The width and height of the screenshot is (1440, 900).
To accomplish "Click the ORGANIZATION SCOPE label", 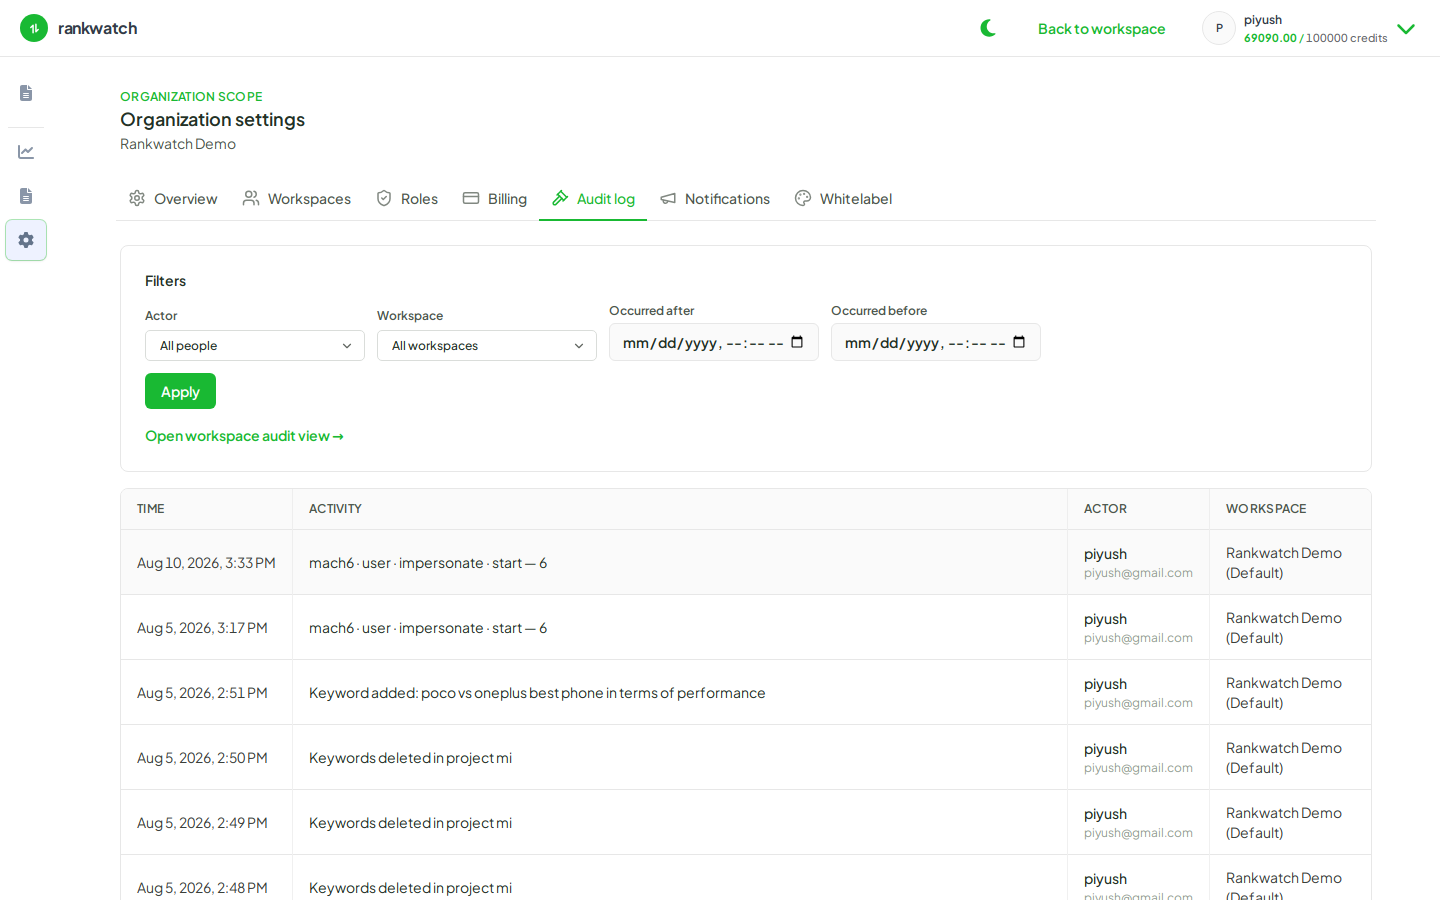I will [x=191, y=97].
